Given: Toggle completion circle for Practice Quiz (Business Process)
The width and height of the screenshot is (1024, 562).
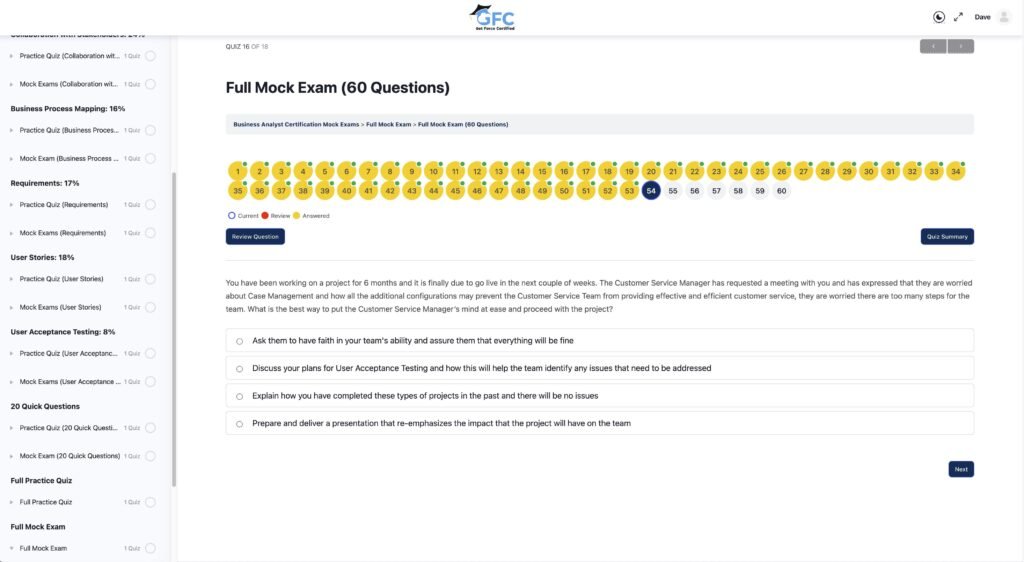Looking at the screenshot, I should (x=150, y=130).
